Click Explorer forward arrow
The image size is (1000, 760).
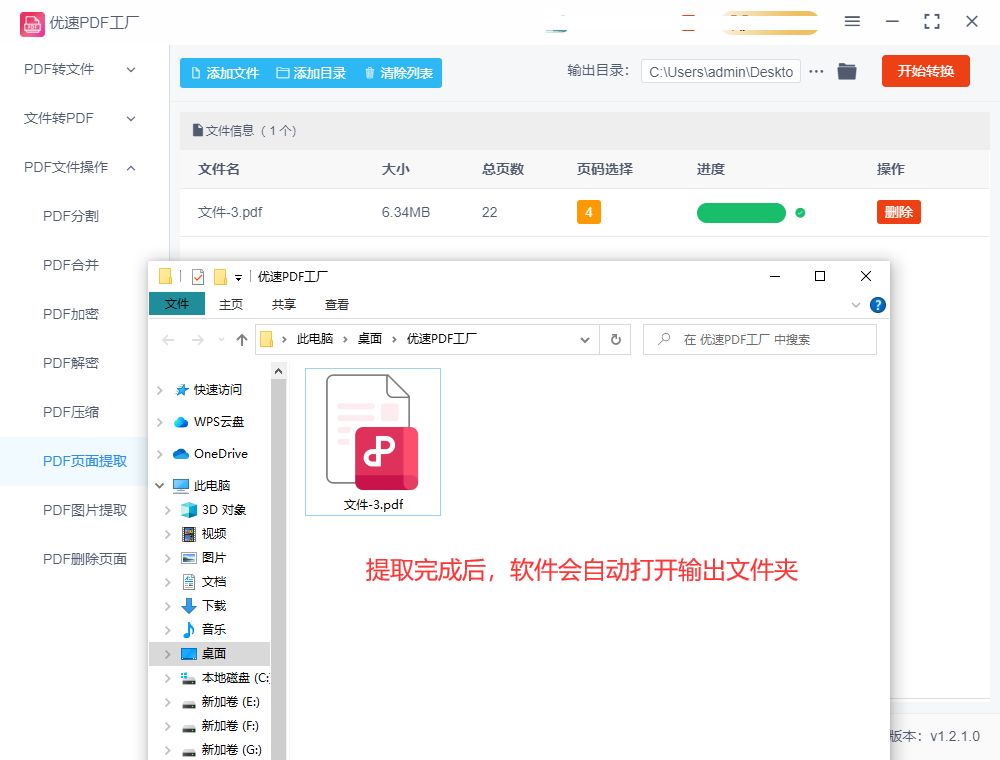[x=198, y=340]
